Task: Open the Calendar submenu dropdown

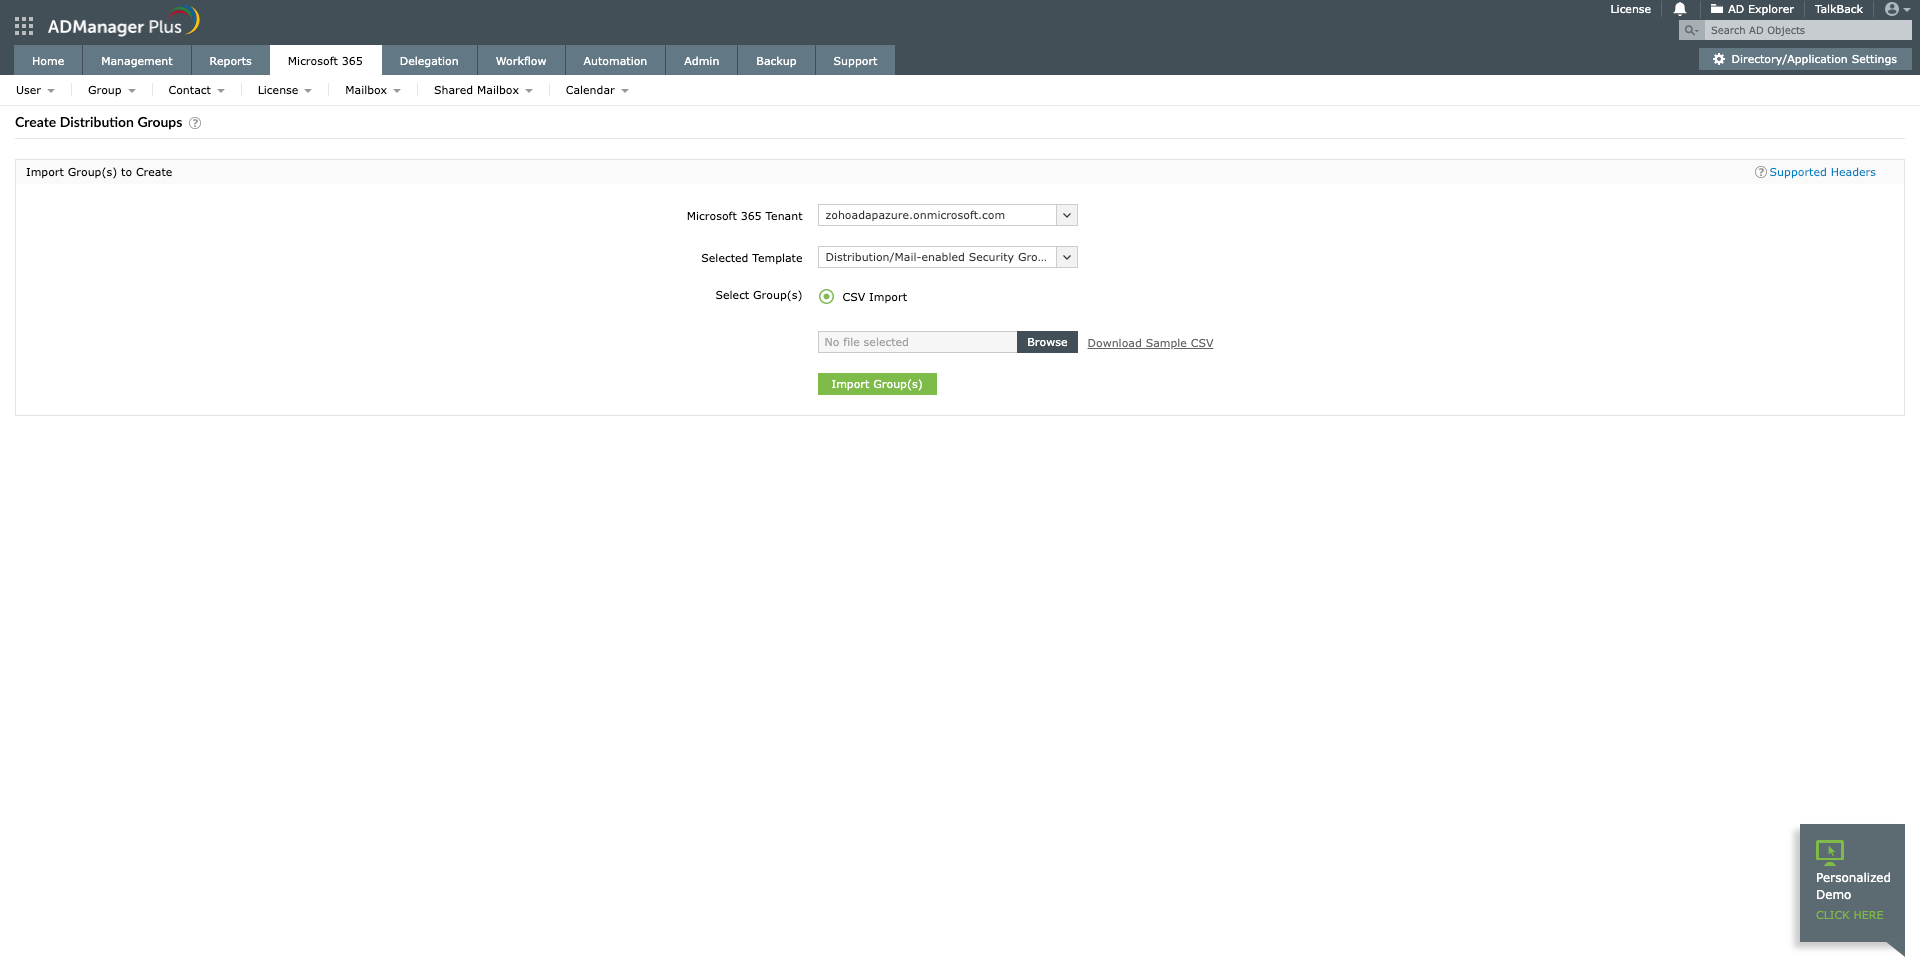Action: 597,90
